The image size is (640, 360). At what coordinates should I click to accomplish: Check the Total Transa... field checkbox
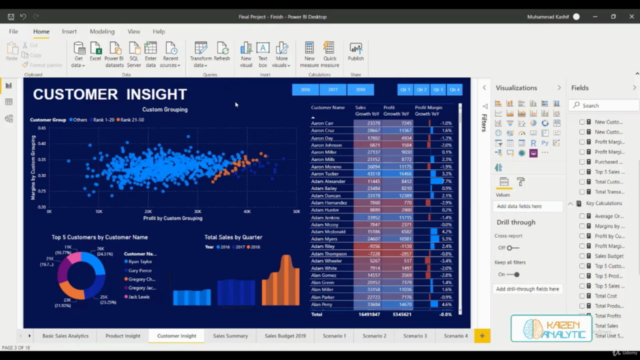pos(582,192)
